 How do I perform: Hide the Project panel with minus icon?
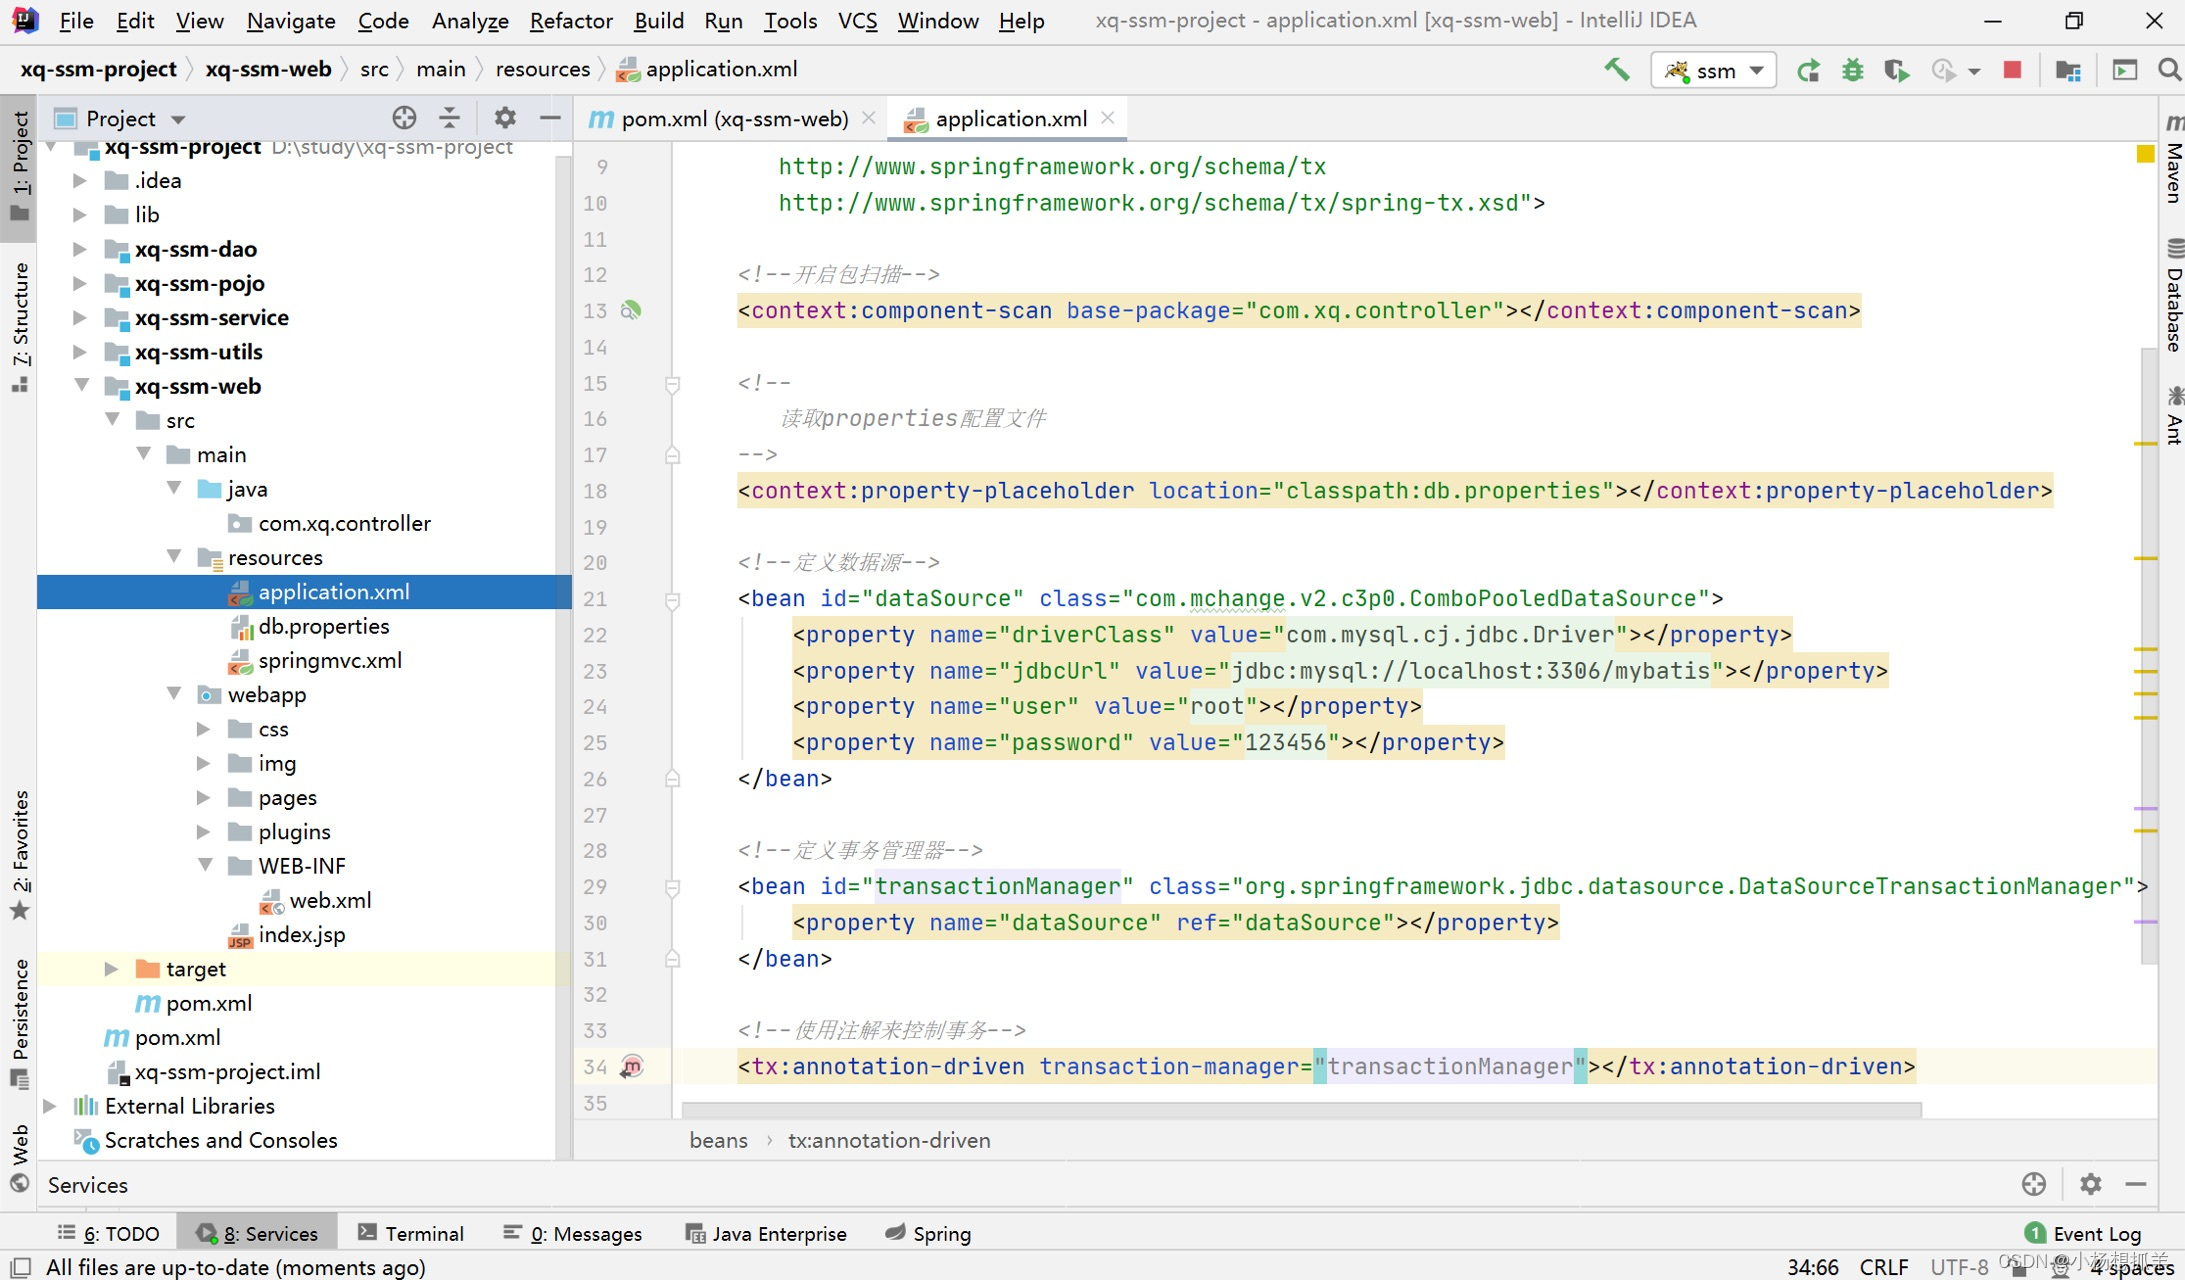pyautogui.click(x=550, y=118)
